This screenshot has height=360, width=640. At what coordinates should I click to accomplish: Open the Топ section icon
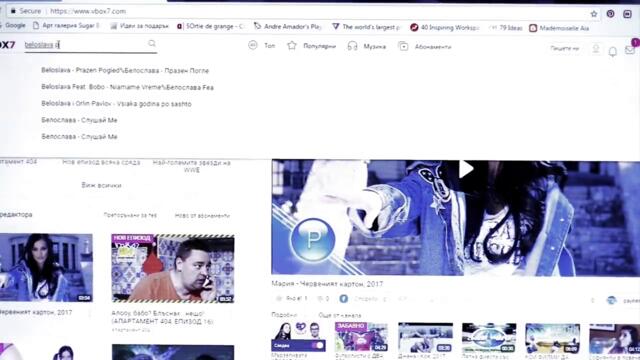(253, 45)
